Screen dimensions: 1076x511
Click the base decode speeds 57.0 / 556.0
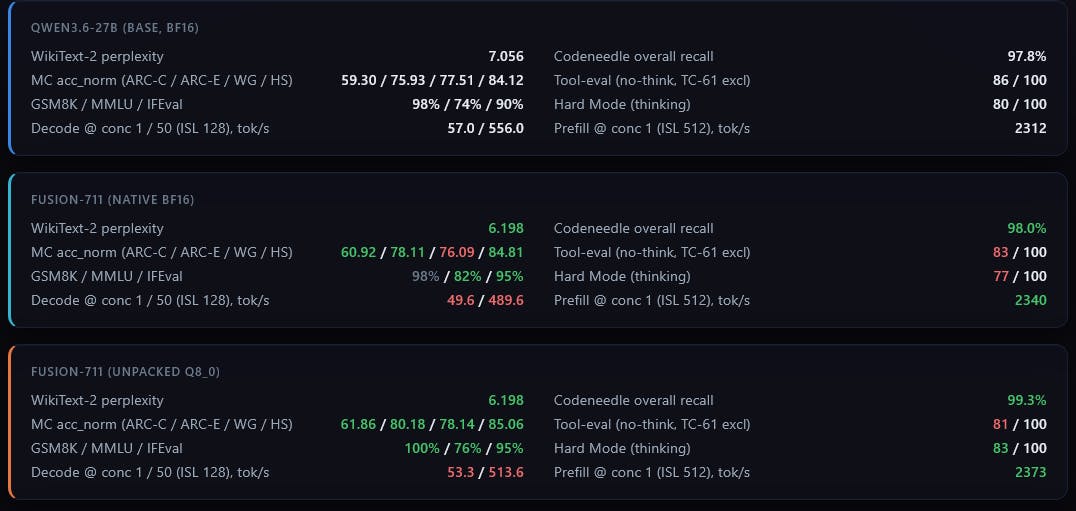point(485,128)
